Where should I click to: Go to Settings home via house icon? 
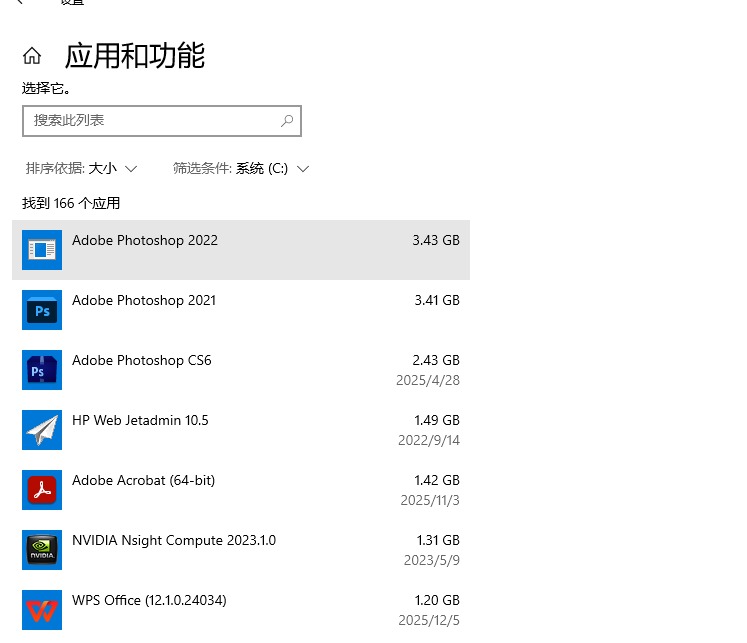coord(32,56)
